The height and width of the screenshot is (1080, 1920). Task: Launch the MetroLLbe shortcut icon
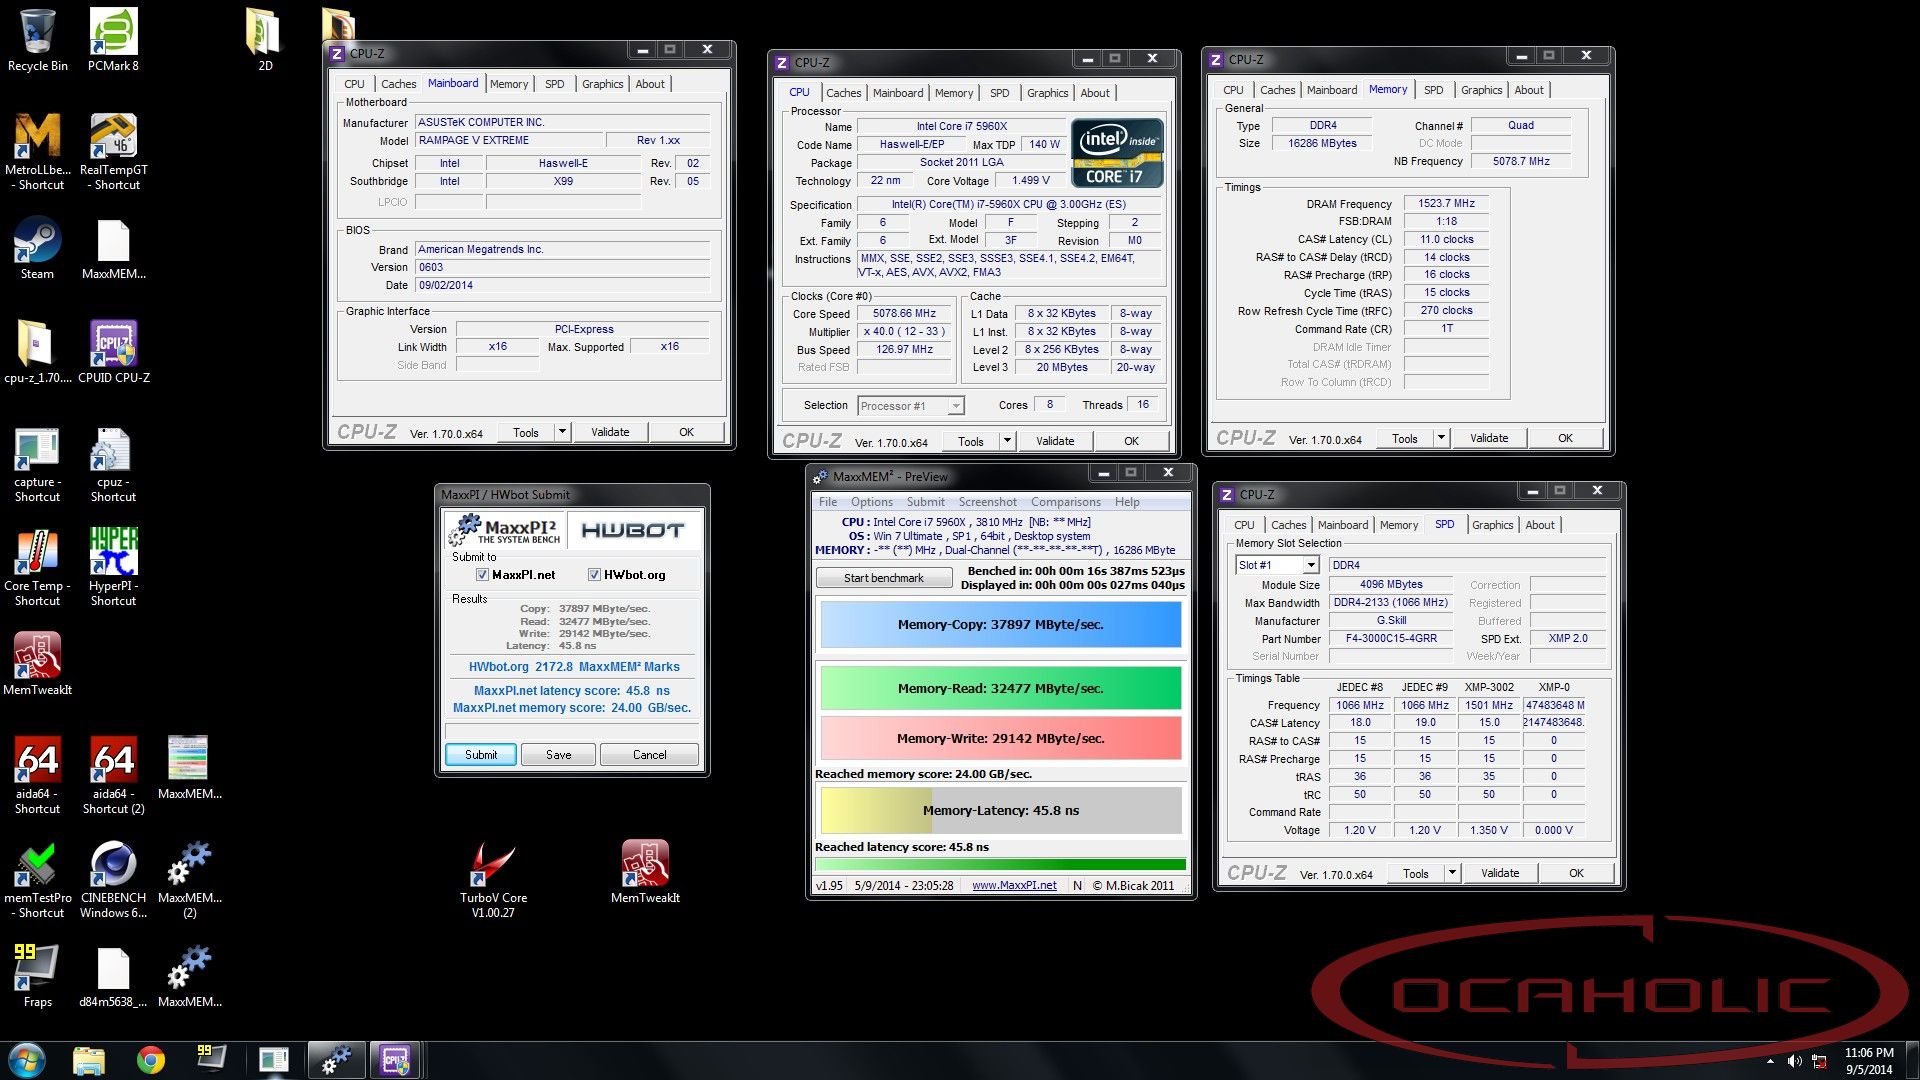coord(37,151)
